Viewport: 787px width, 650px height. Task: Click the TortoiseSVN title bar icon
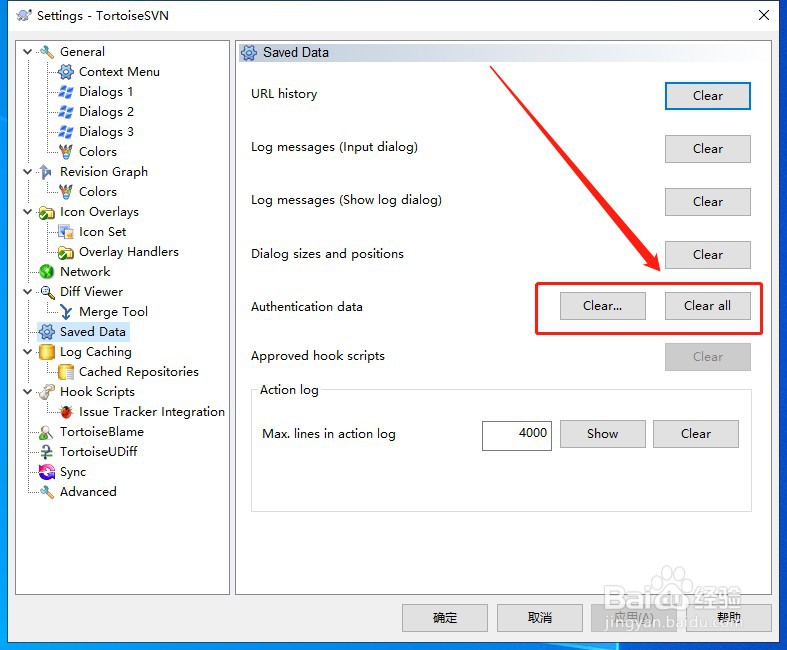(24, 16)
